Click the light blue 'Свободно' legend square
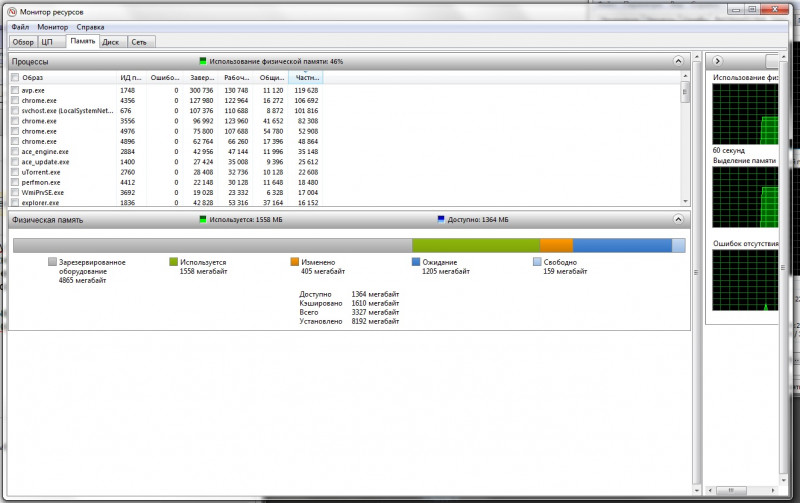 pos(537,262)
